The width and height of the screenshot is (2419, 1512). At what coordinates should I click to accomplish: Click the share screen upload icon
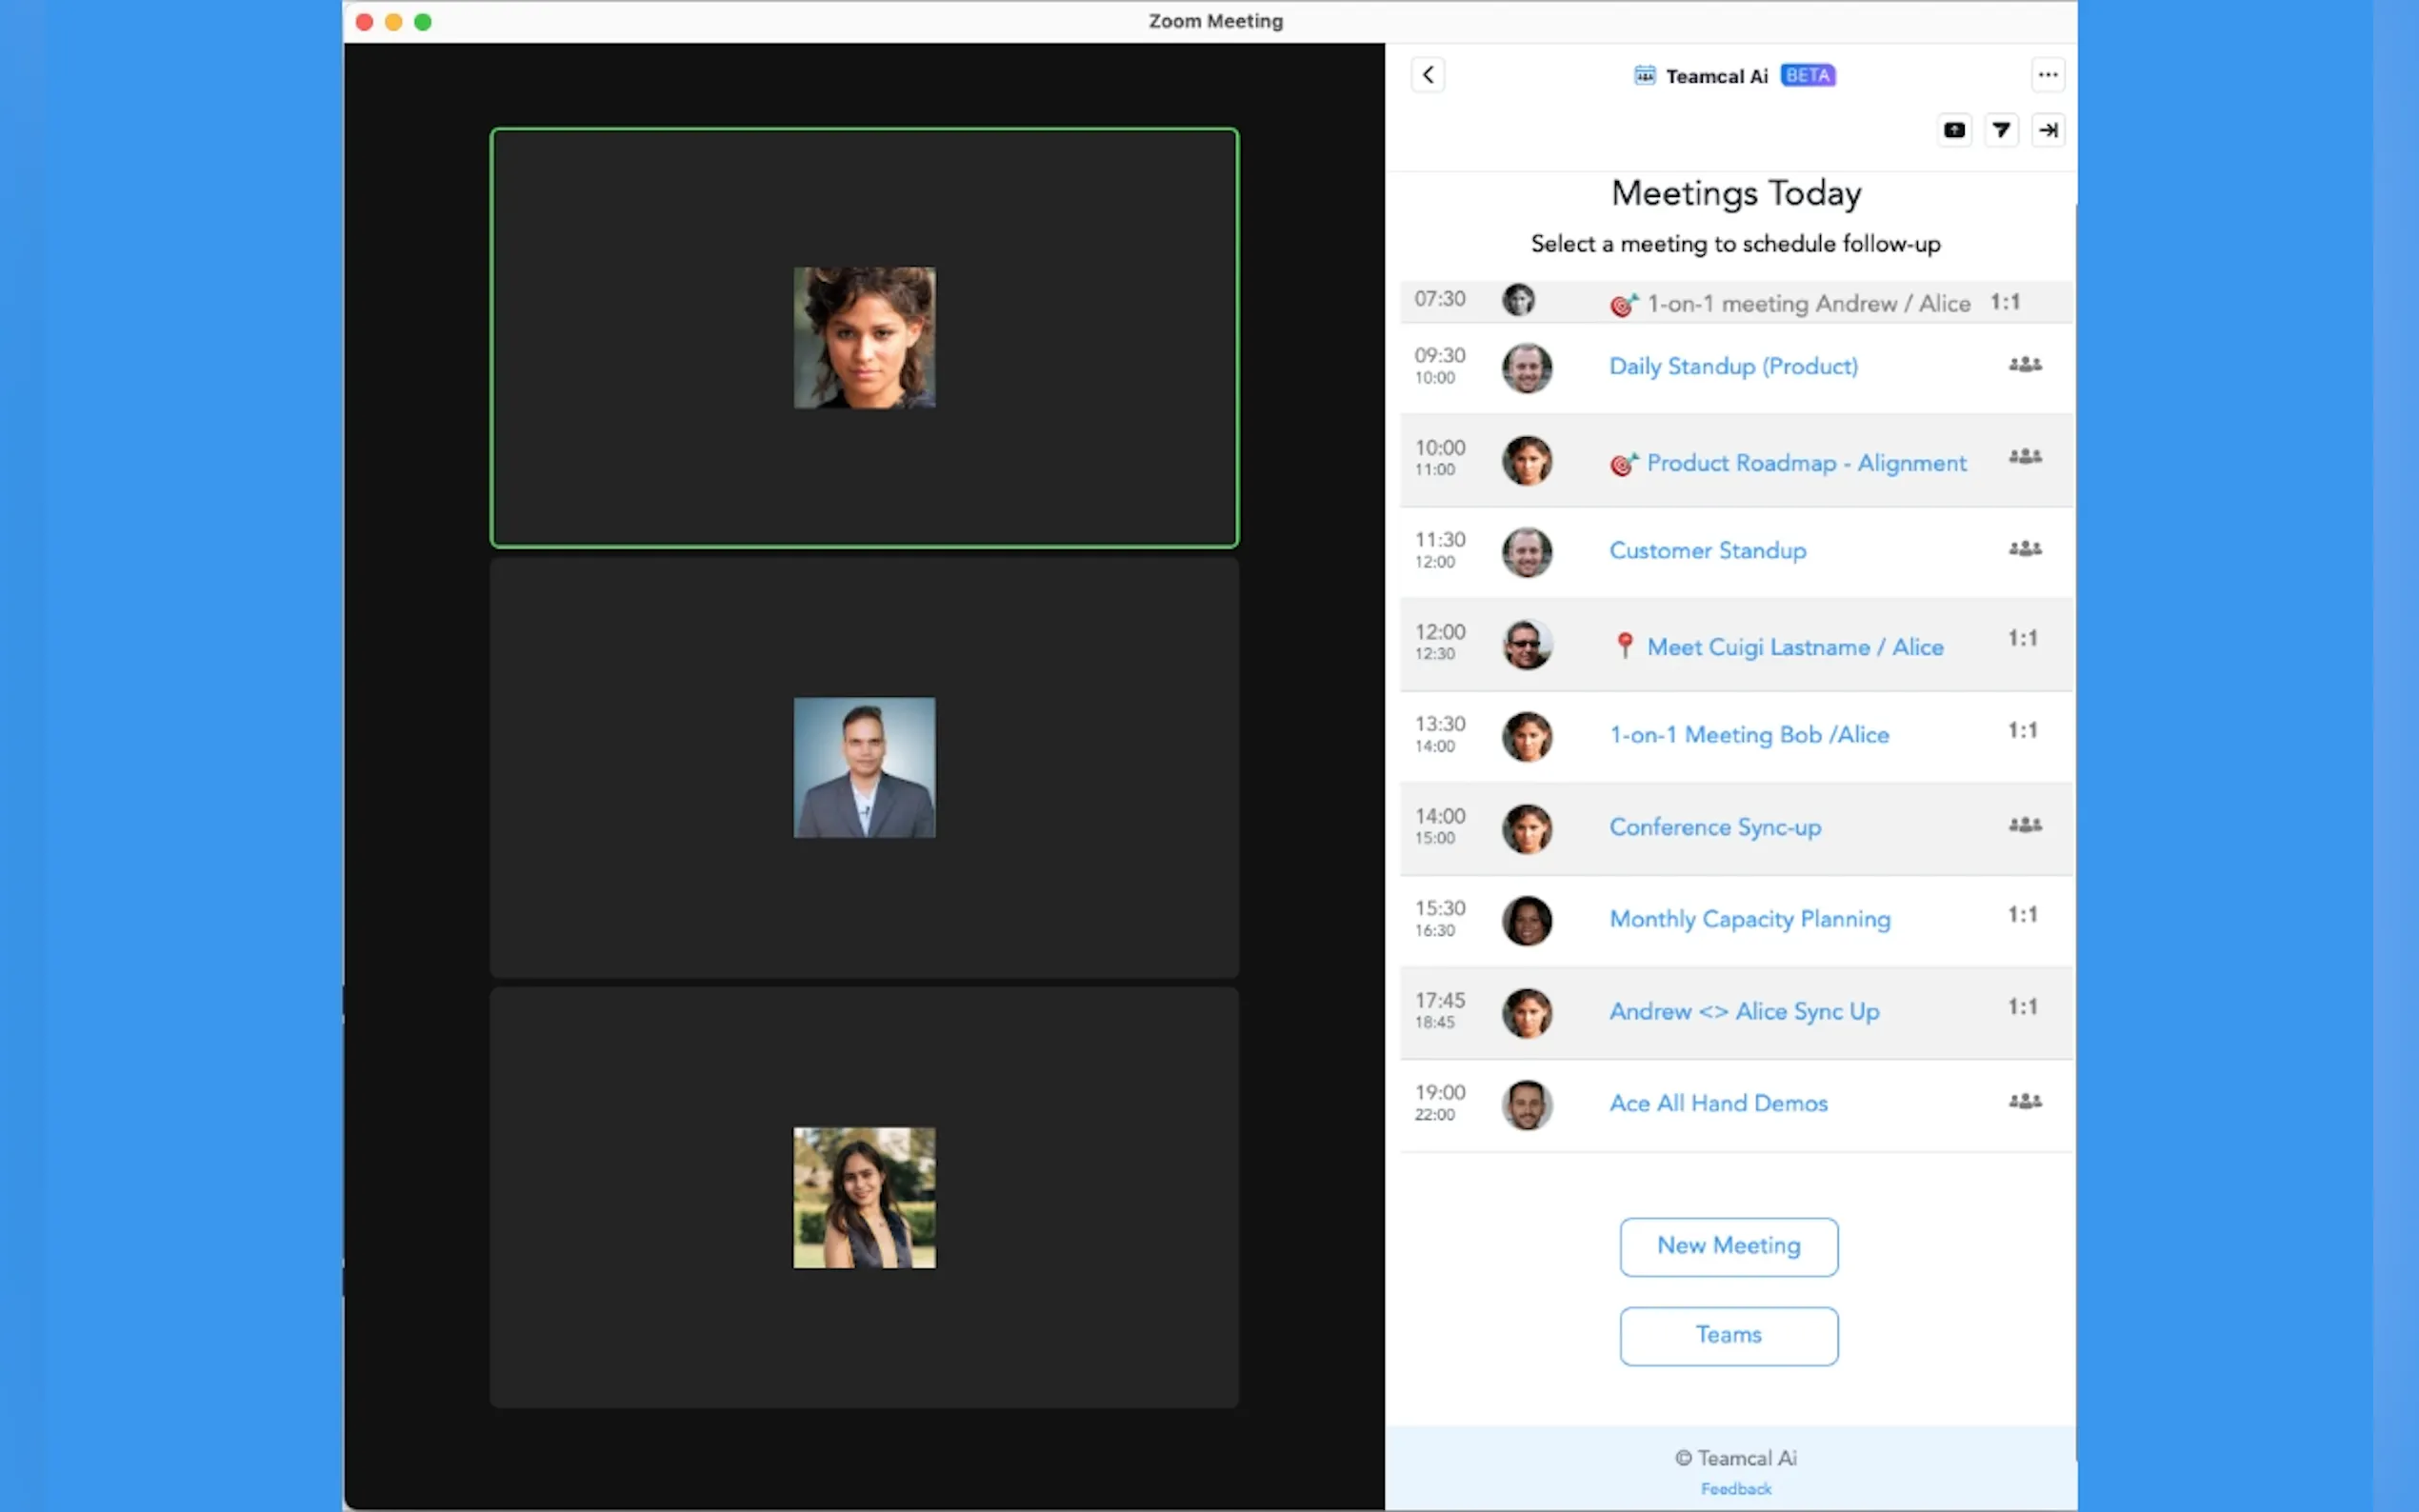click(x=1954, y=130)
